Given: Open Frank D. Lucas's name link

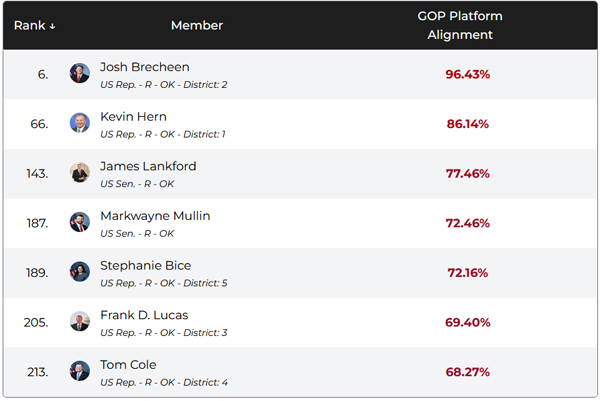Looking at the screenshot, I should tap(144, 315).
